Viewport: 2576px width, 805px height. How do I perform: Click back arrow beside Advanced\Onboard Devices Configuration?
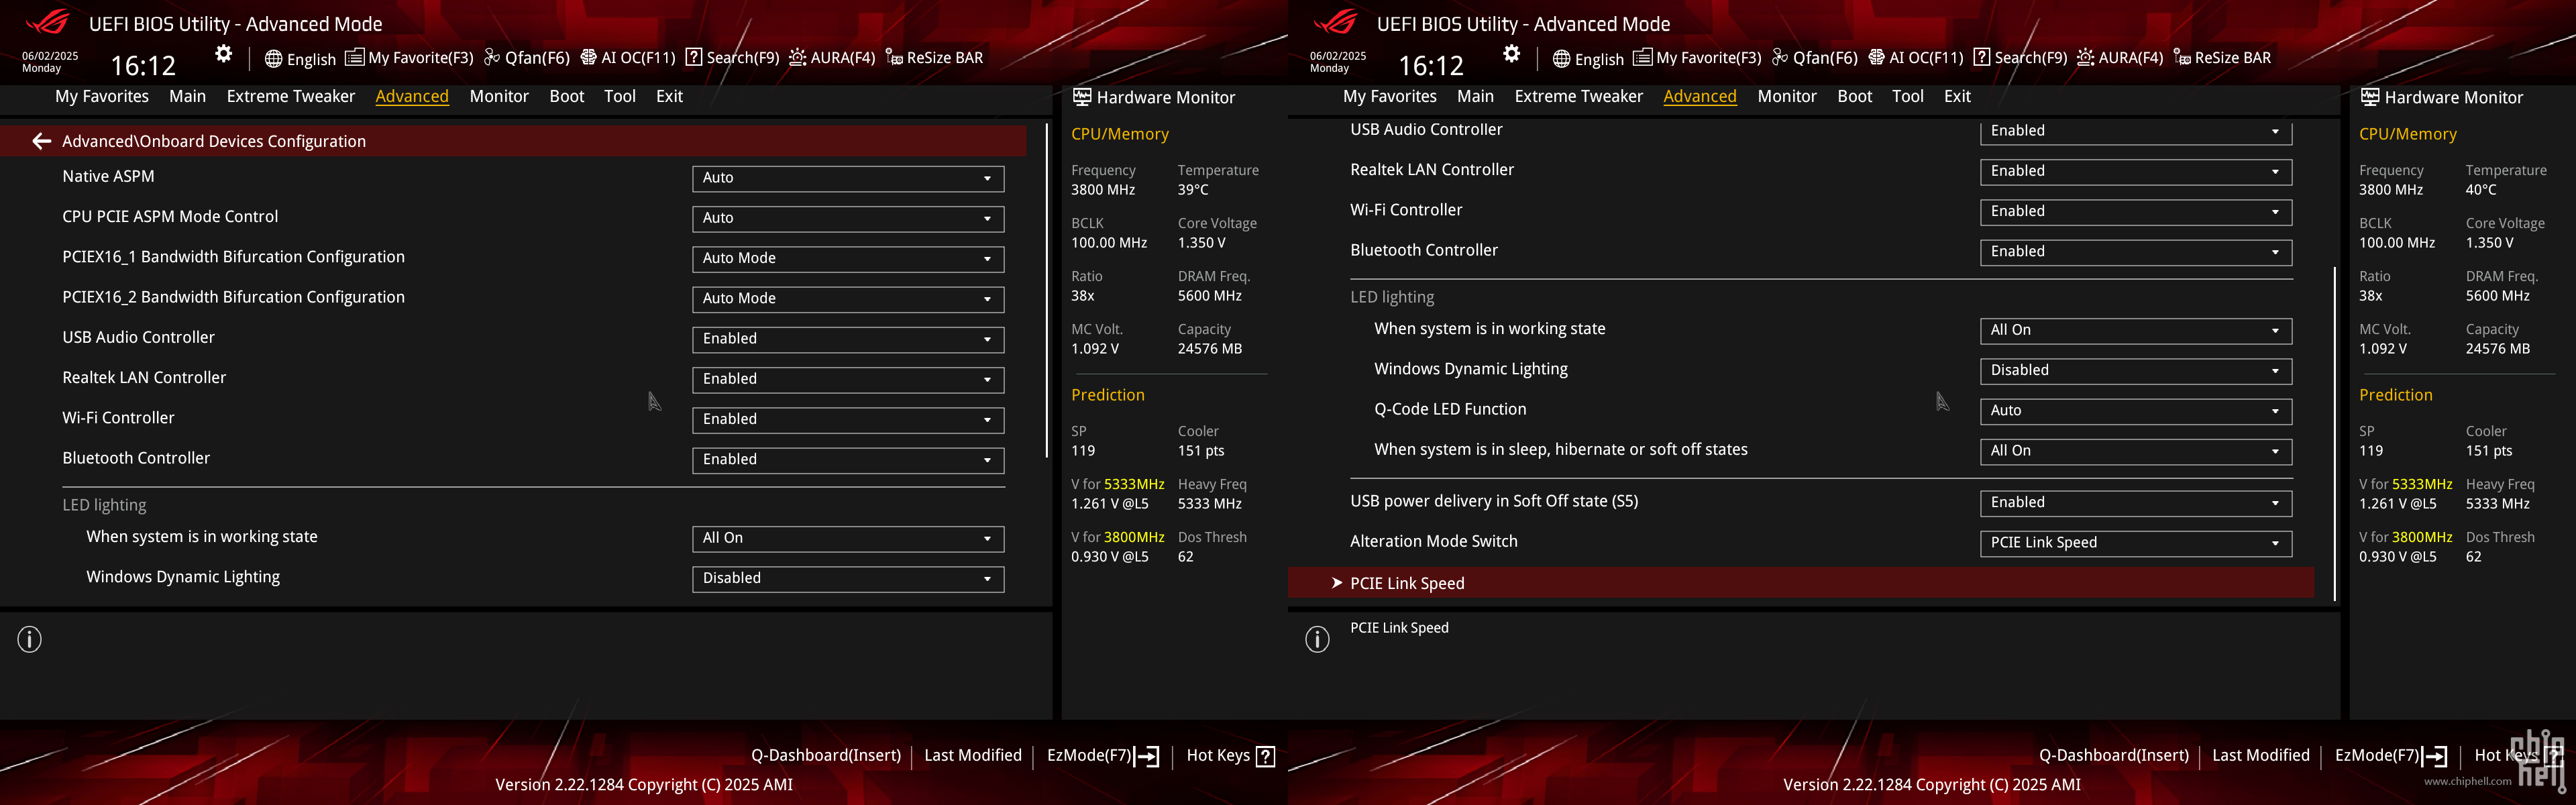tap(41, 141)
